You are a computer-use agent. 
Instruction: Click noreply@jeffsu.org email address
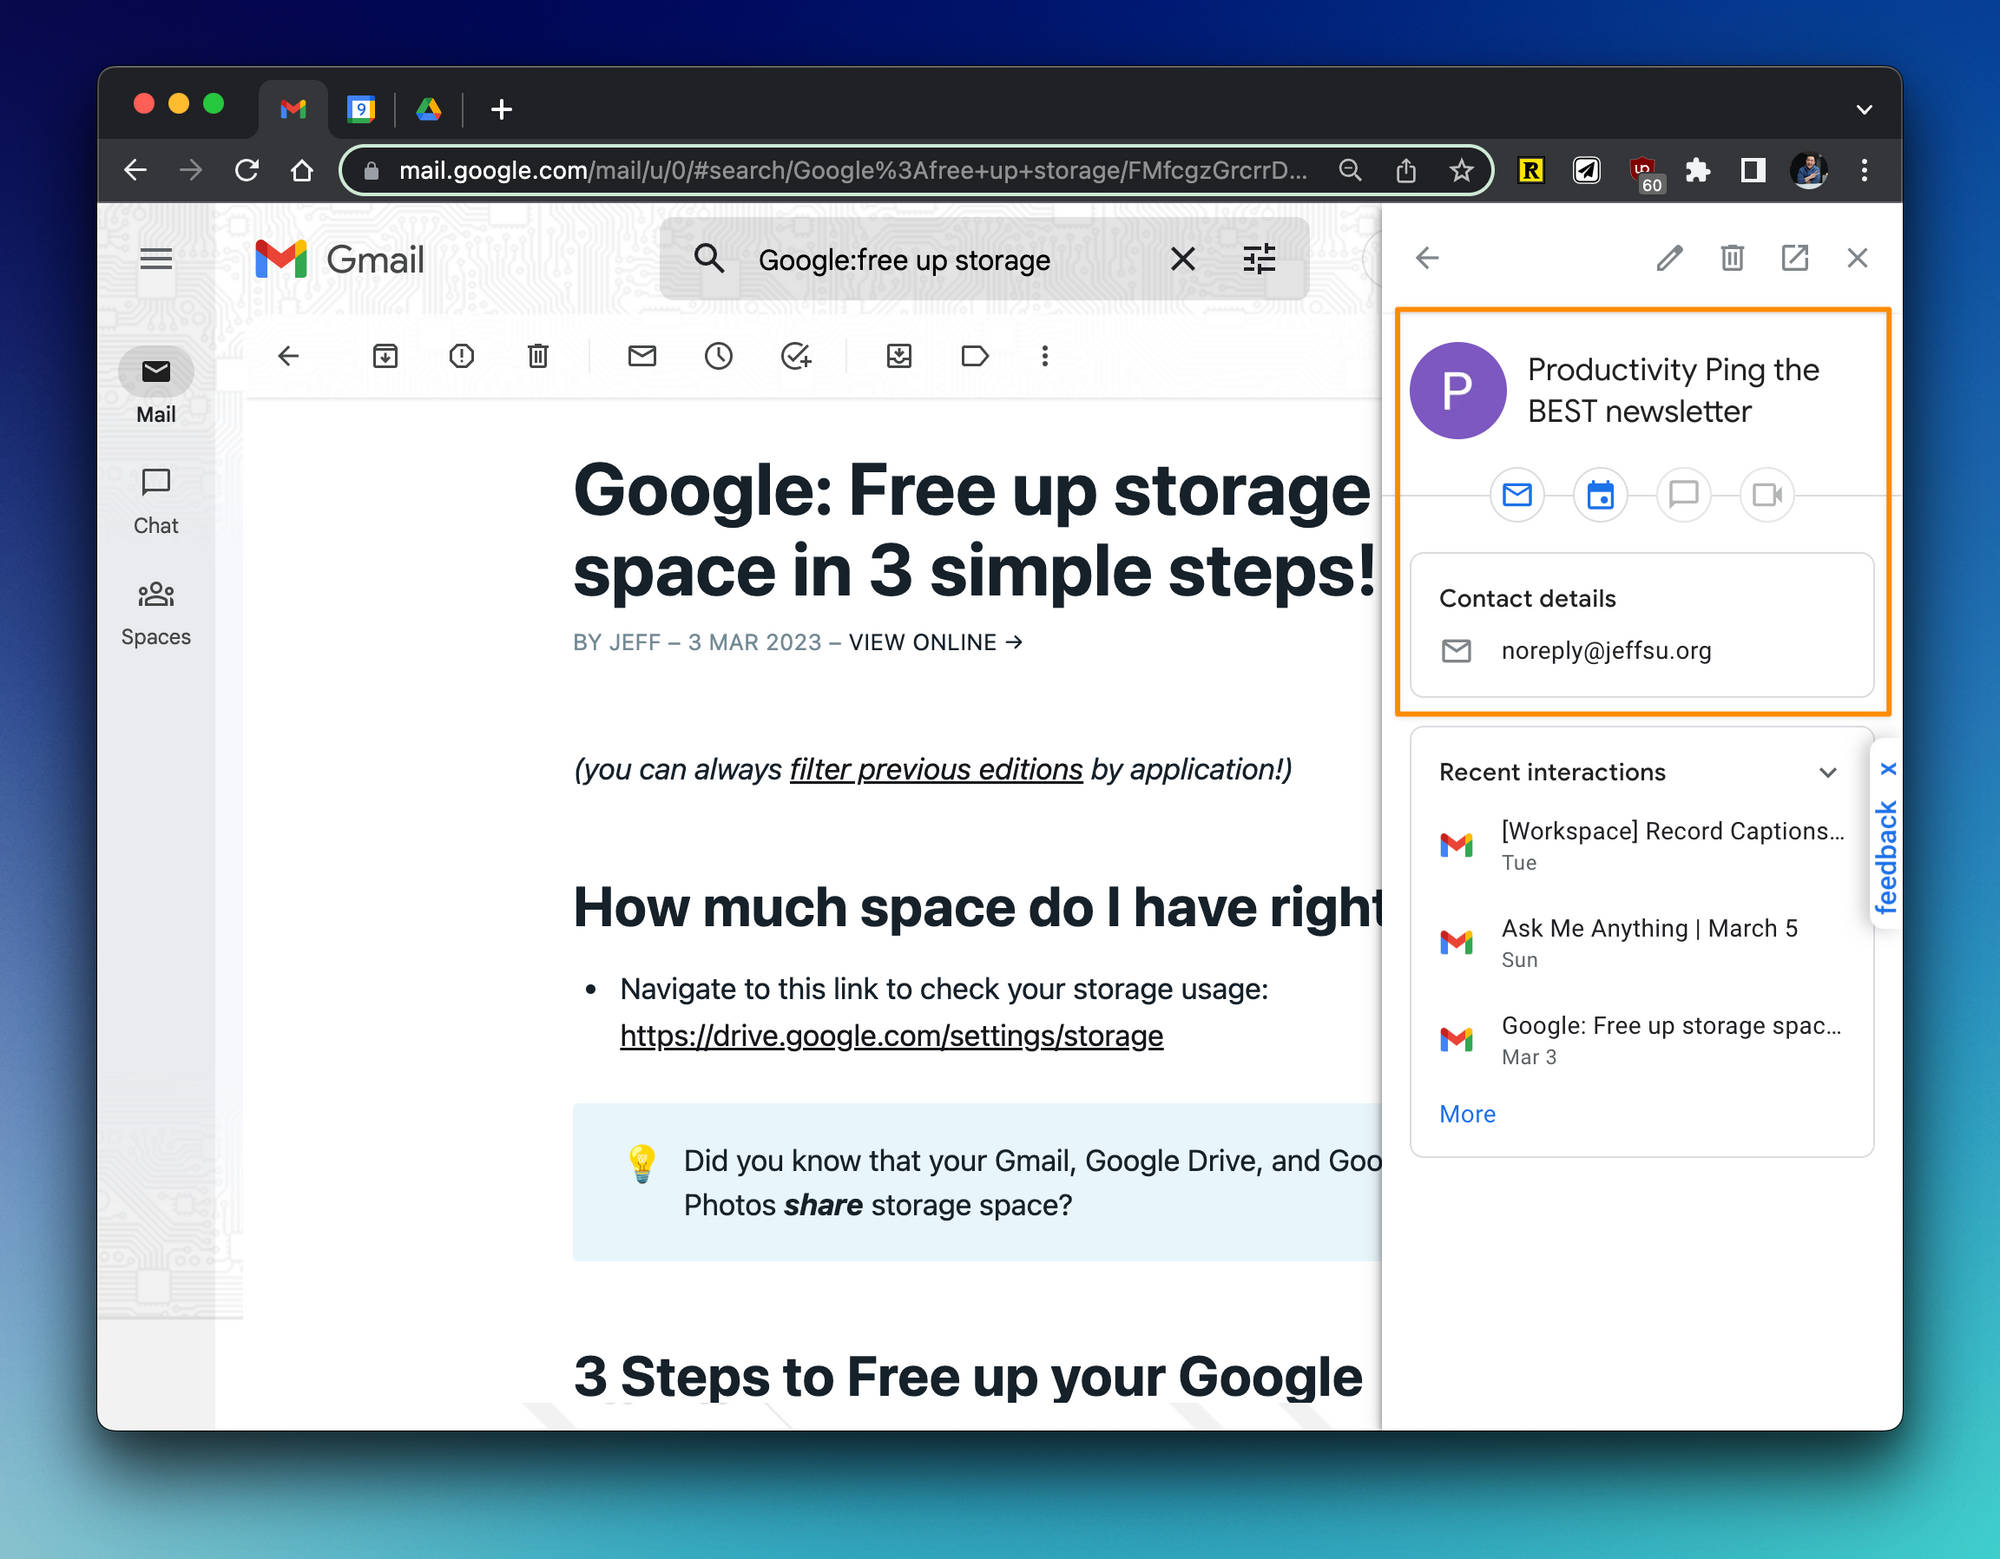[1606, 651]
